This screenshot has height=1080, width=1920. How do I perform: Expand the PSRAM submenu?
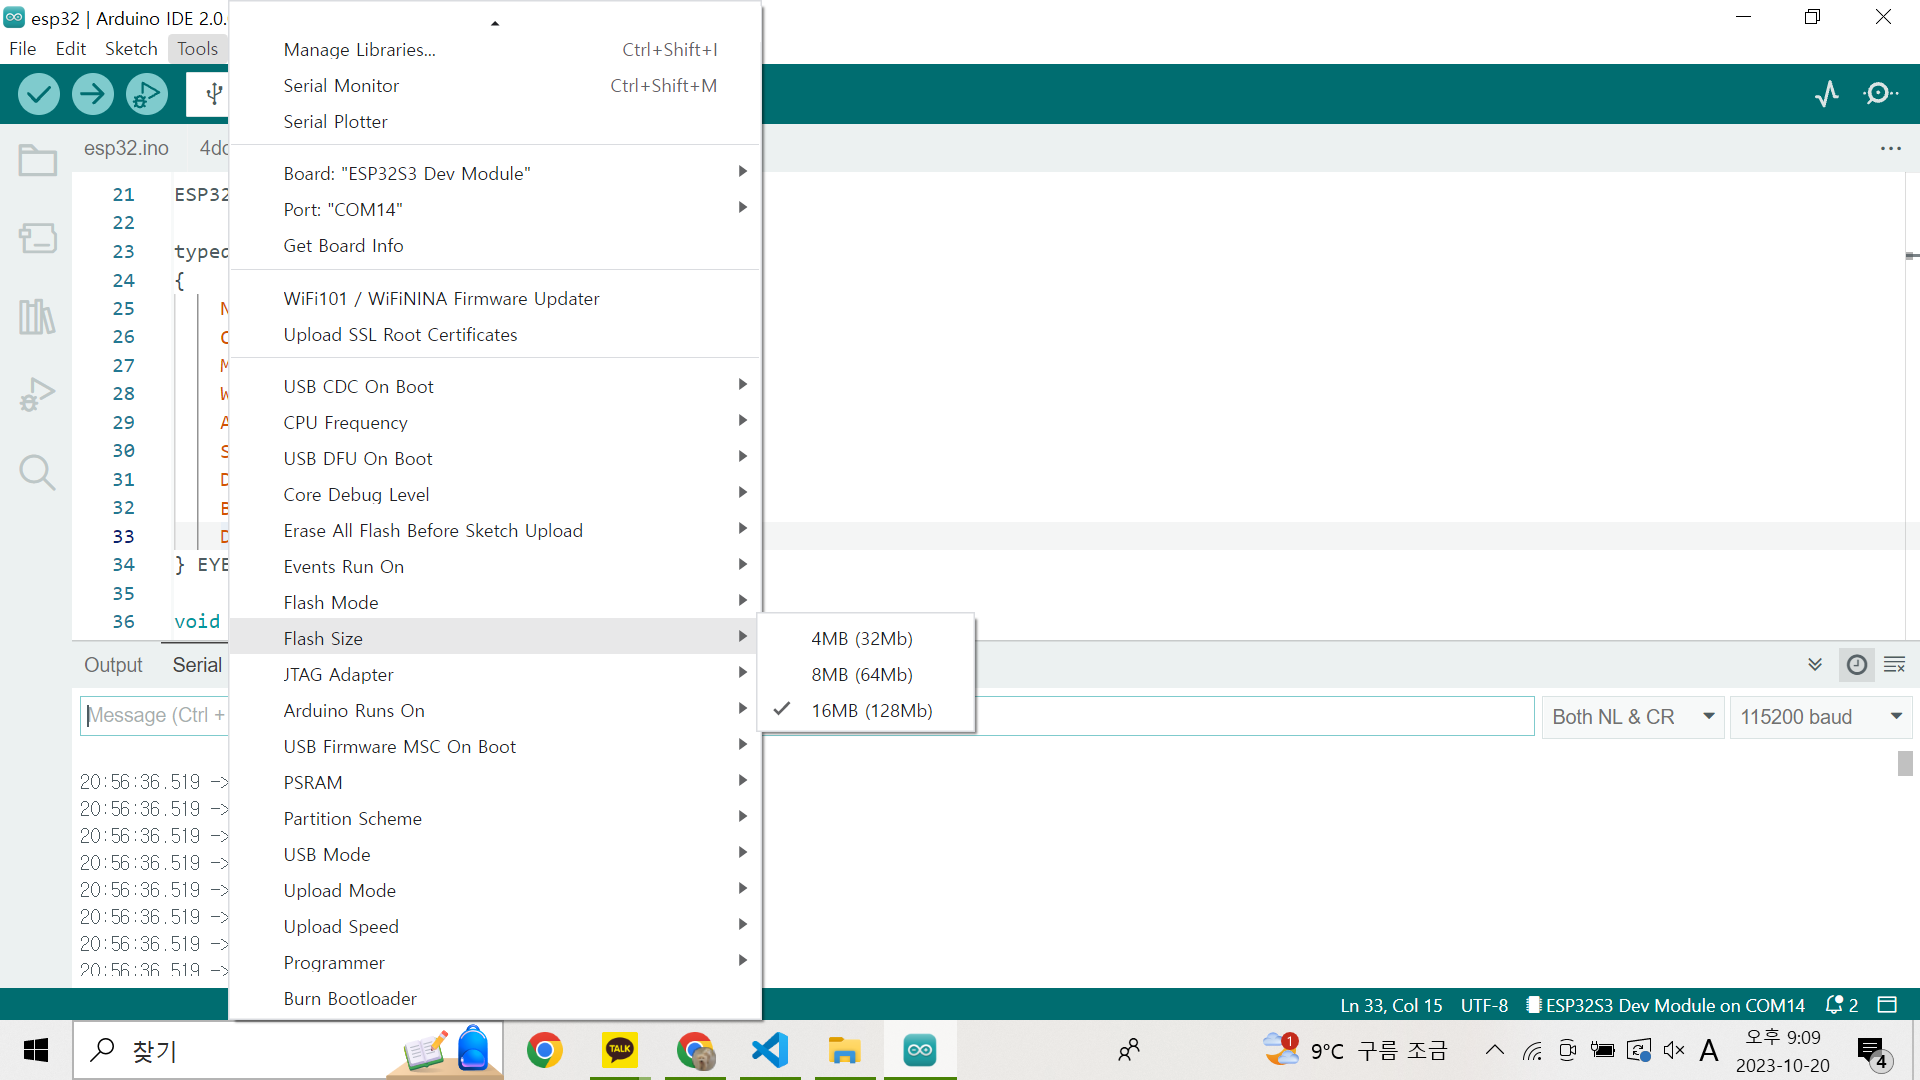[495, 782]
